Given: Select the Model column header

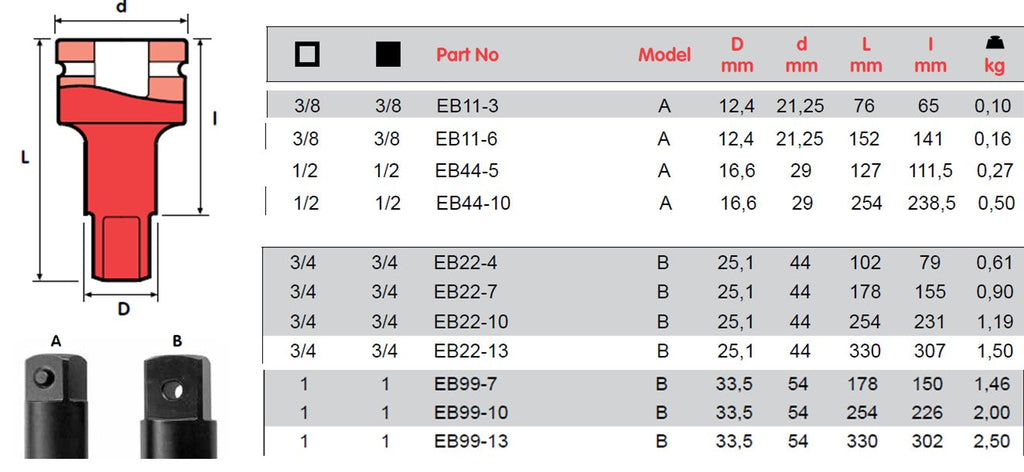Looking at the screenshot, I should (664, 55).
